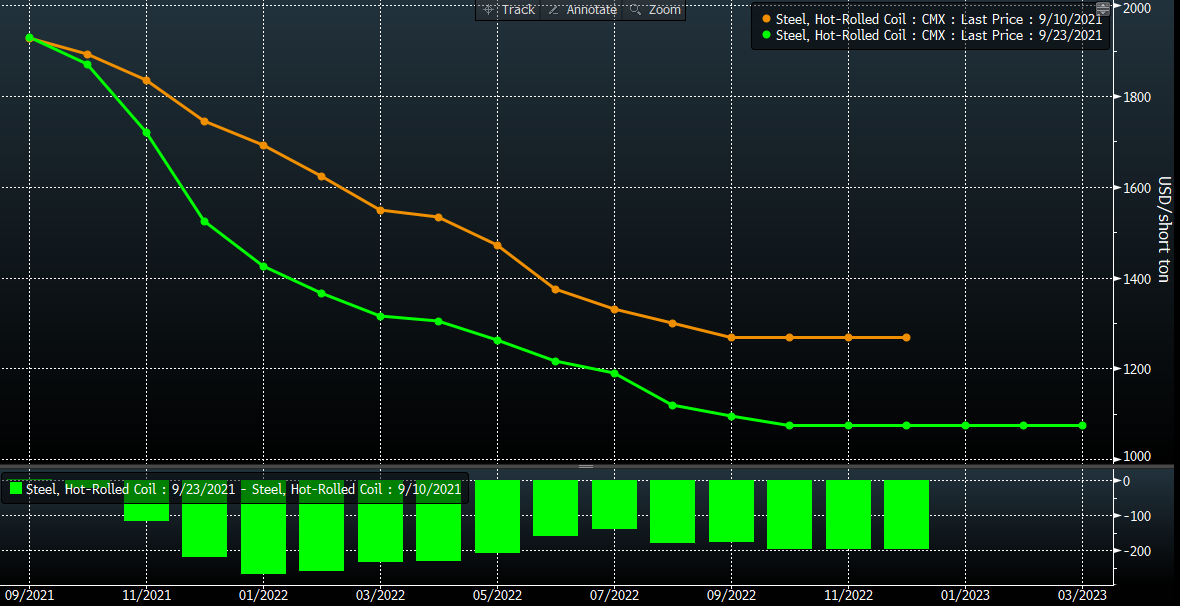Select the Zoom magnifier tool

click(x=636, y=10)
